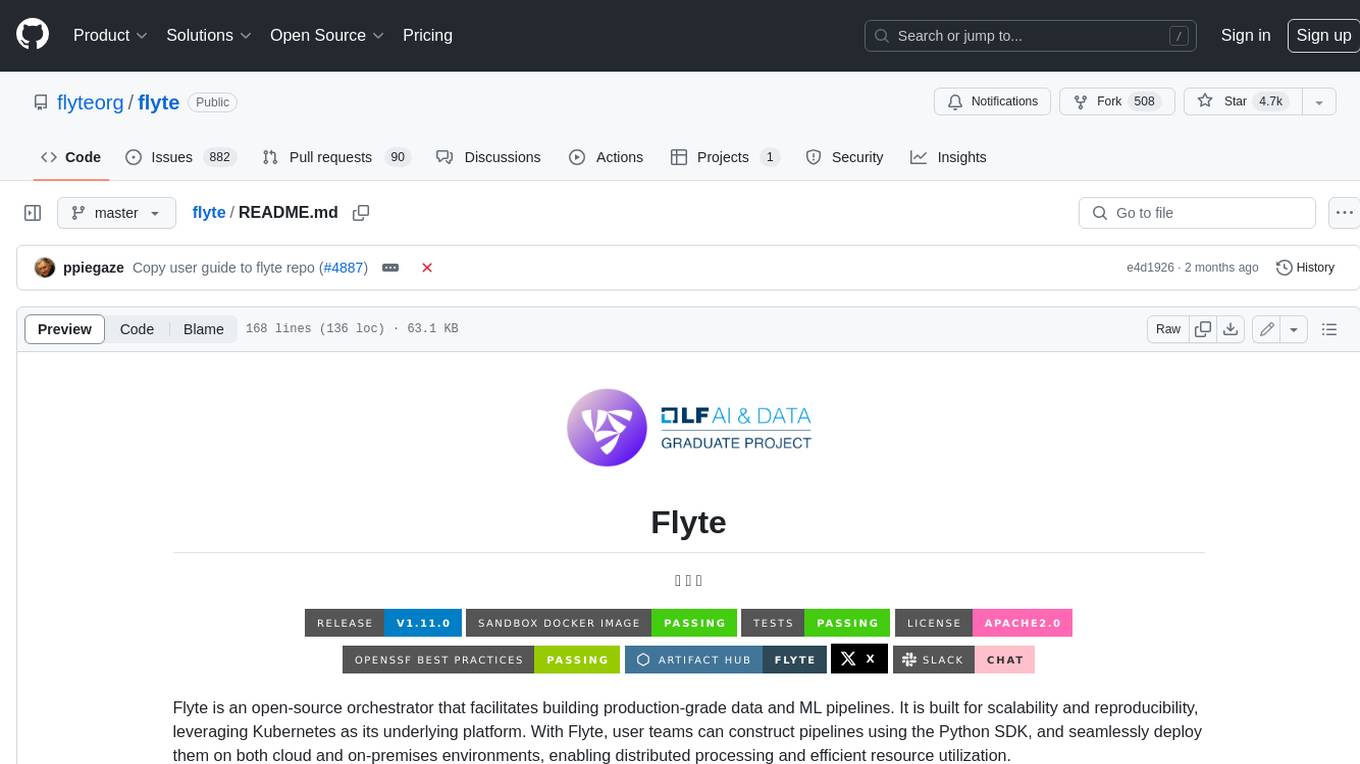The image size is (1360, 764).
Task: Click the OpenSSF Best Practices badge
Action: [482, 659]
